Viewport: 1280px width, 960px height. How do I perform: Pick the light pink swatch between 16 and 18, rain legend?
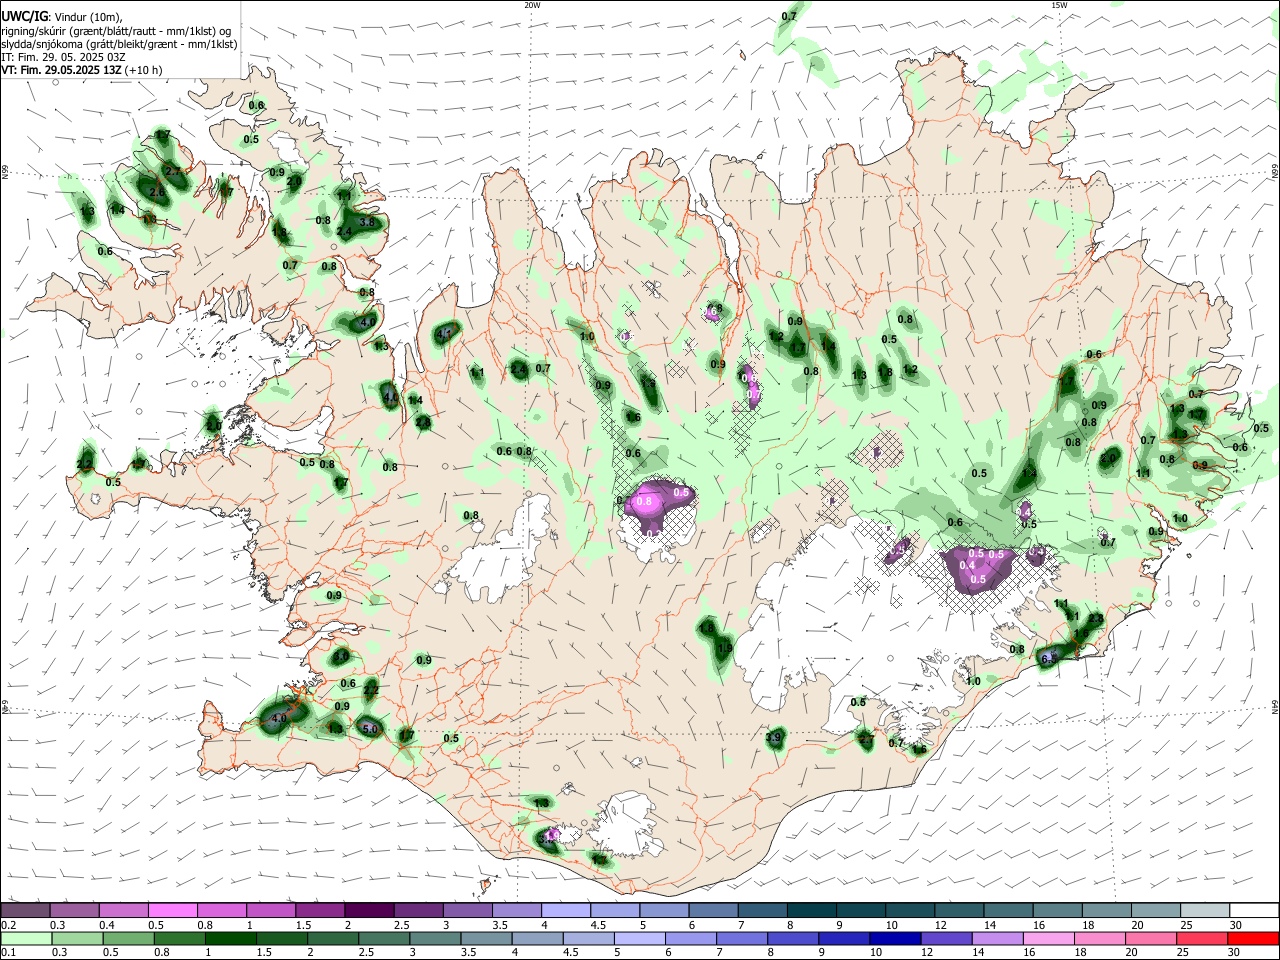[x=1049, y=938]
